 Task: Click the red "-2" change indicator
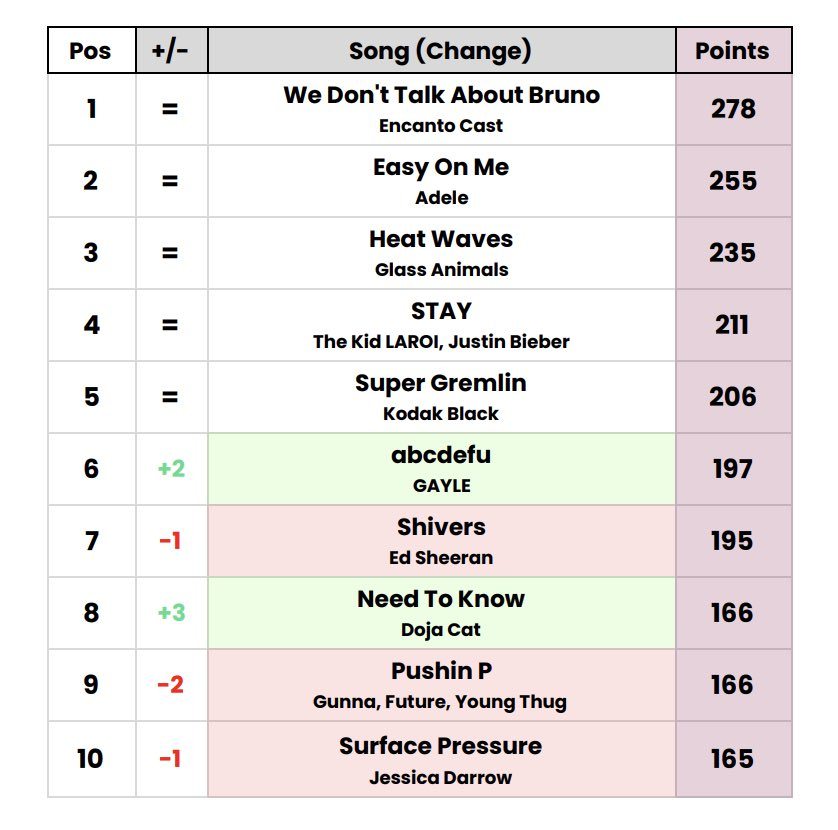pos(171,685)
